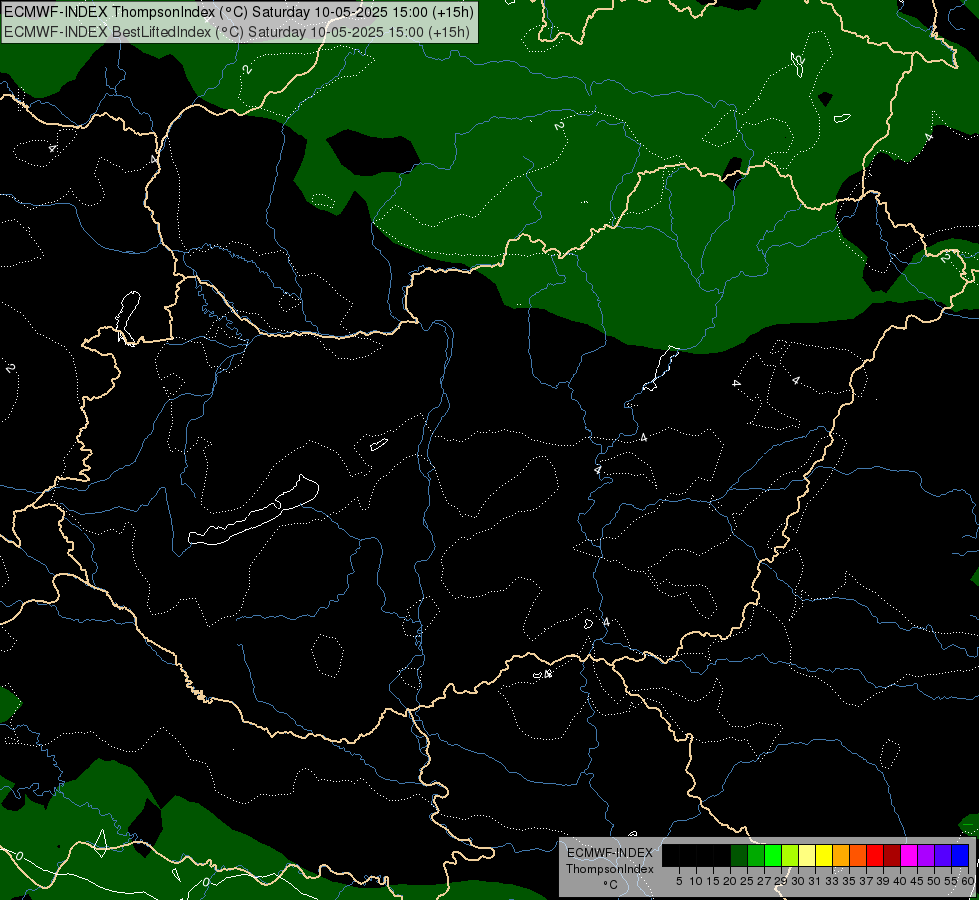Select the magenta 40-45 legend swatch

[x=909, y=855]
